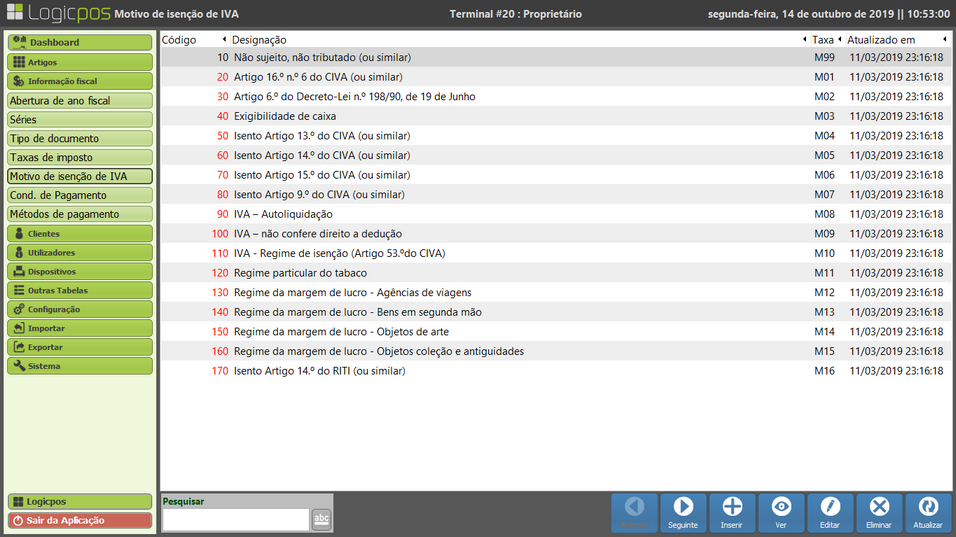Expand the Artigos sidebar section

(x=80, y=62)
